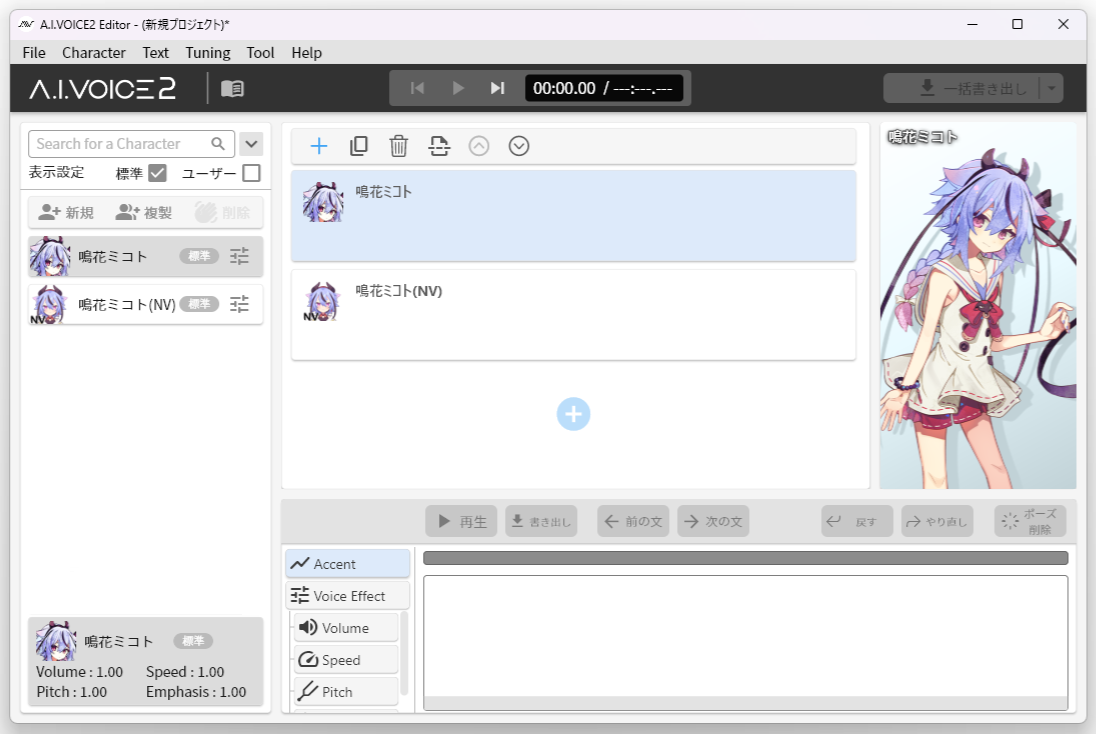Click the tuning list vertical scrollbar
The height and width of the screenshot is (734, 1096).
coord(404,654)
